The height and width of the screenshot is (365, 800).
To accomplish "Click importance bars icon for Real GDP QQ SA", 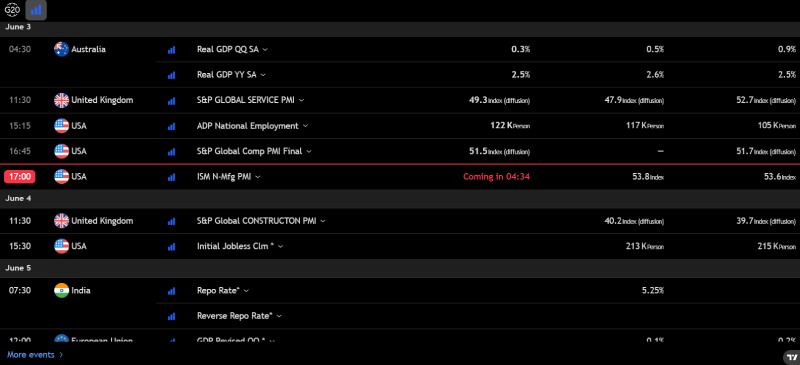I will pos(171,50).
